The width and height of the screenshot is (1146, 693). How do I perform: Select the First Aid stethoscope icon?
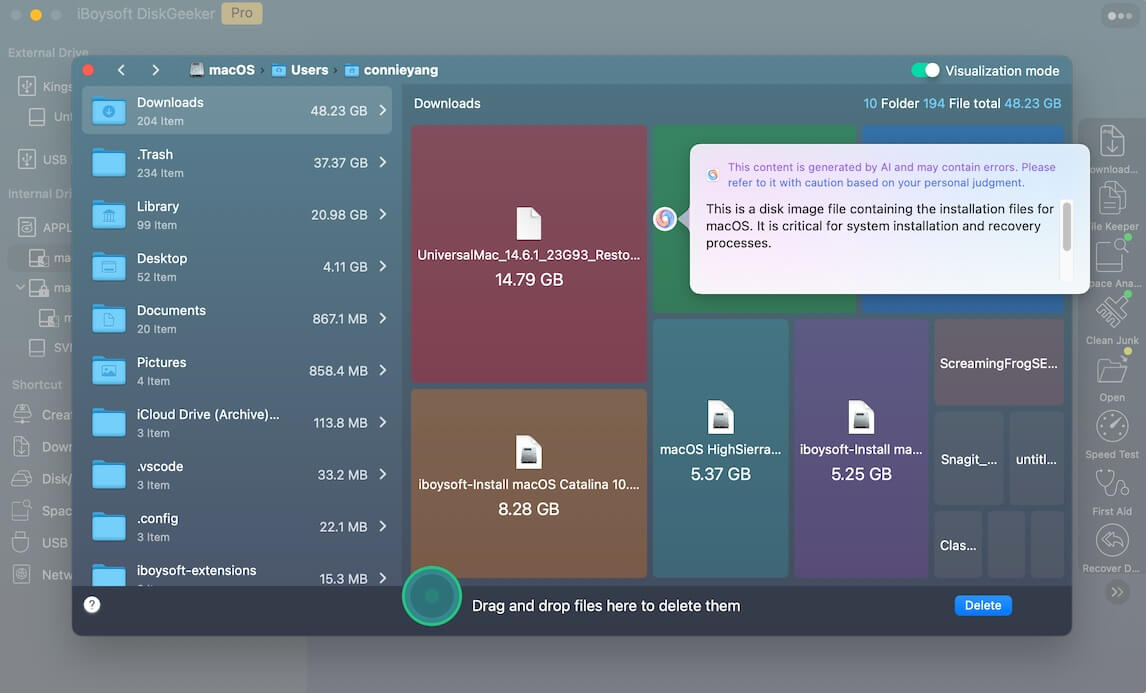(x=1112, y=484)
